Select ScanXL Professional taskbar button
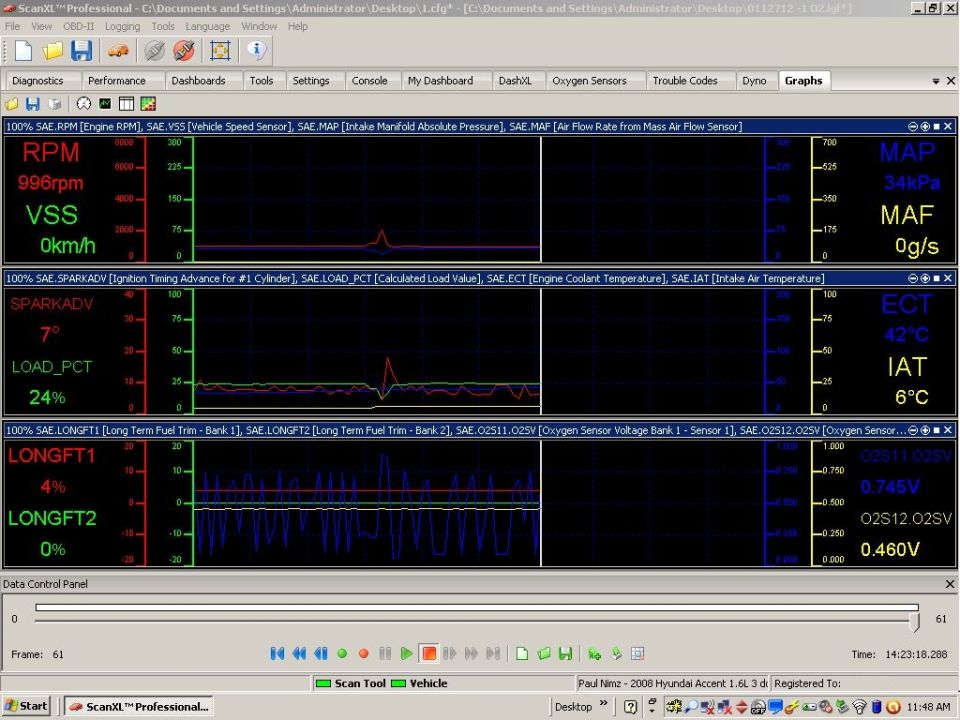The width and height of the screenshot is (960, 720). point(139,707)
